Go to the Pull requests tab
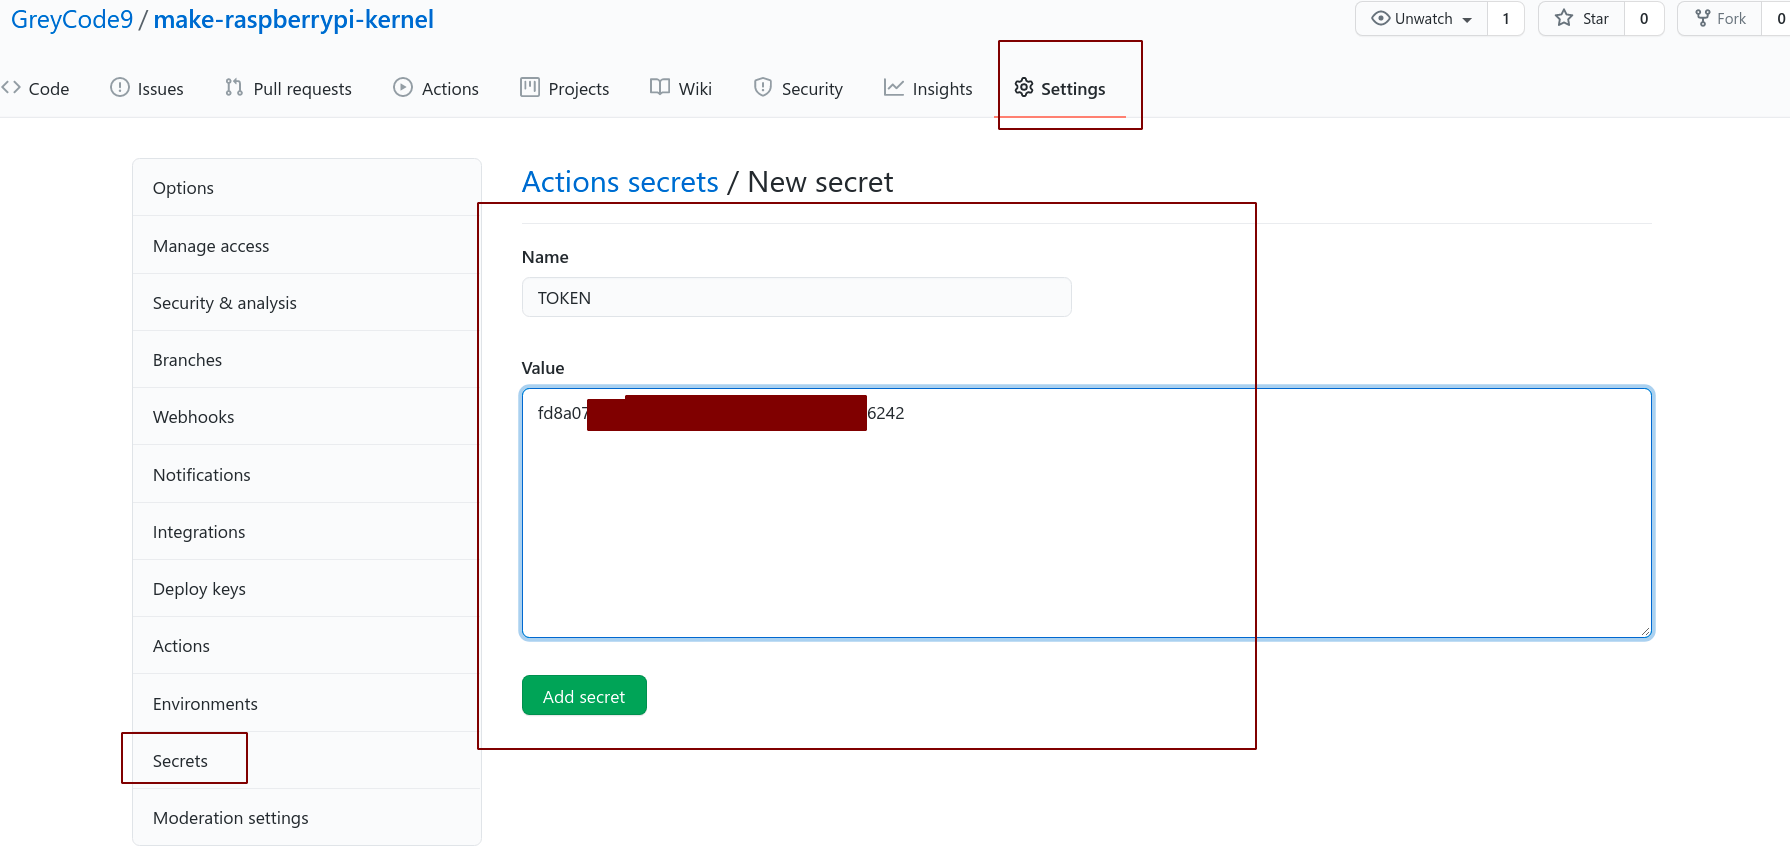The image size is (1790, 856). coord(288,89)
